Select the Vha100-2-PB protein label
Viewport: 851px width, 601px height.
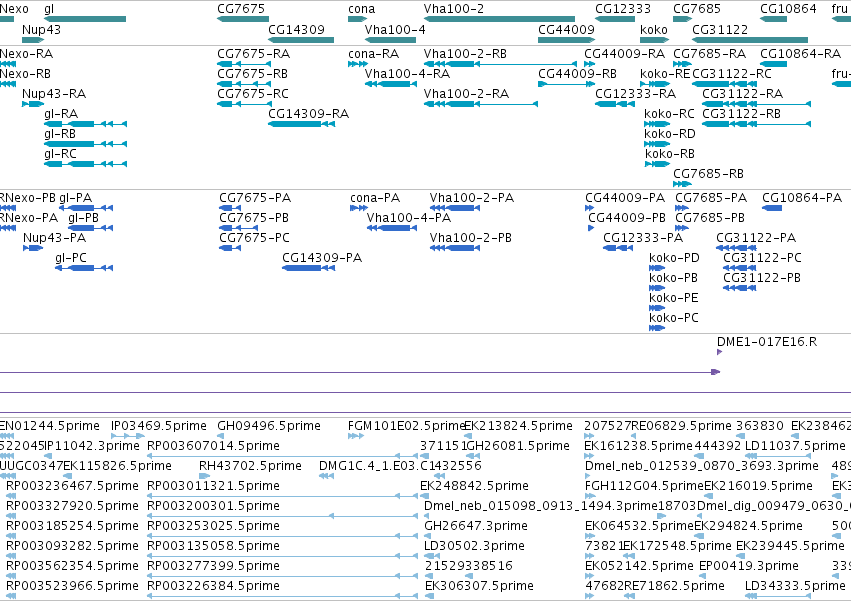coord(471,238)
